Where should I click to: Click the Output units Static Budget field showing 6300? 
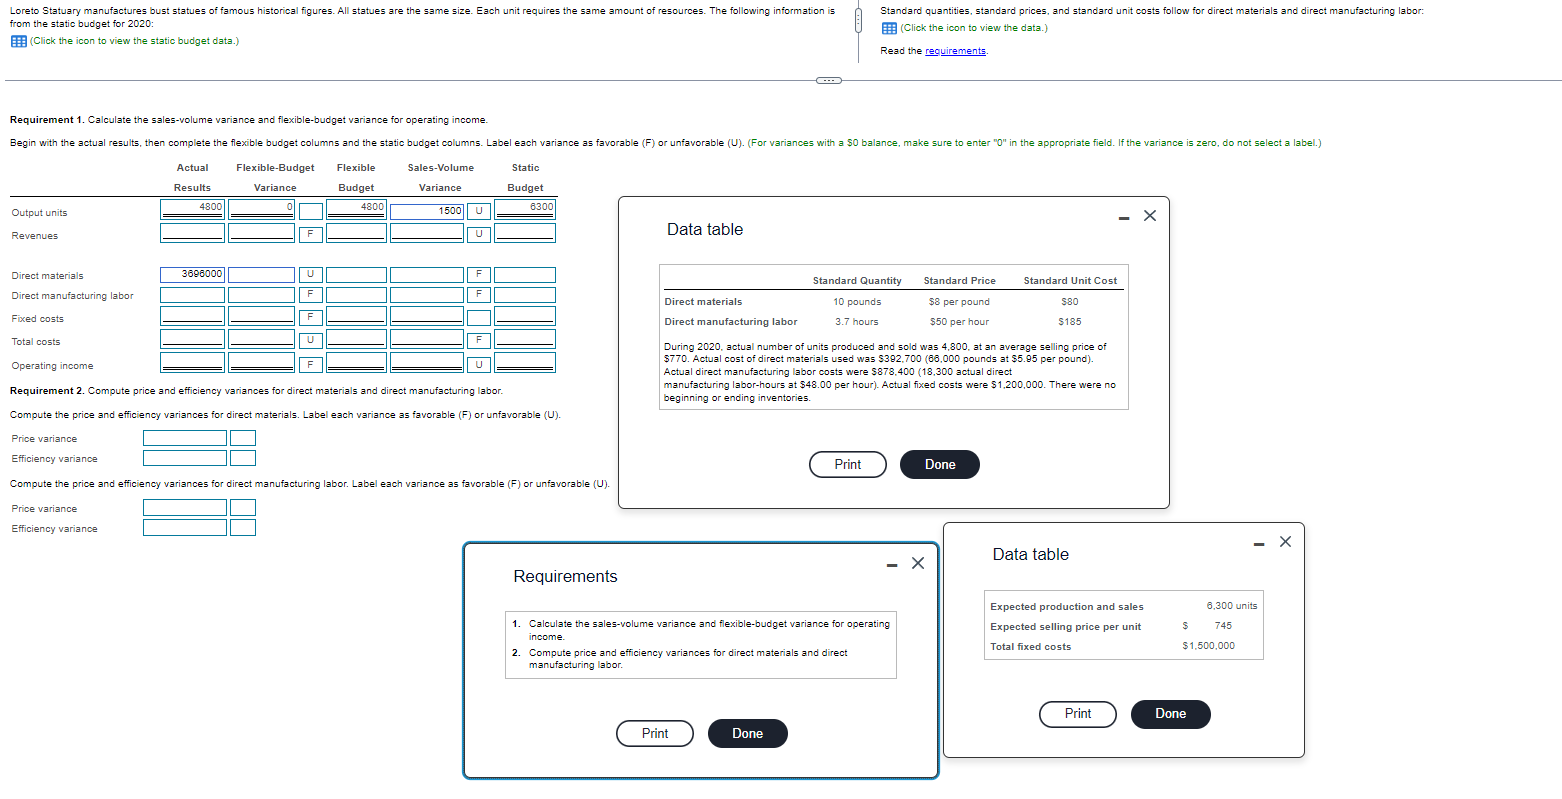tap(525, 208)
